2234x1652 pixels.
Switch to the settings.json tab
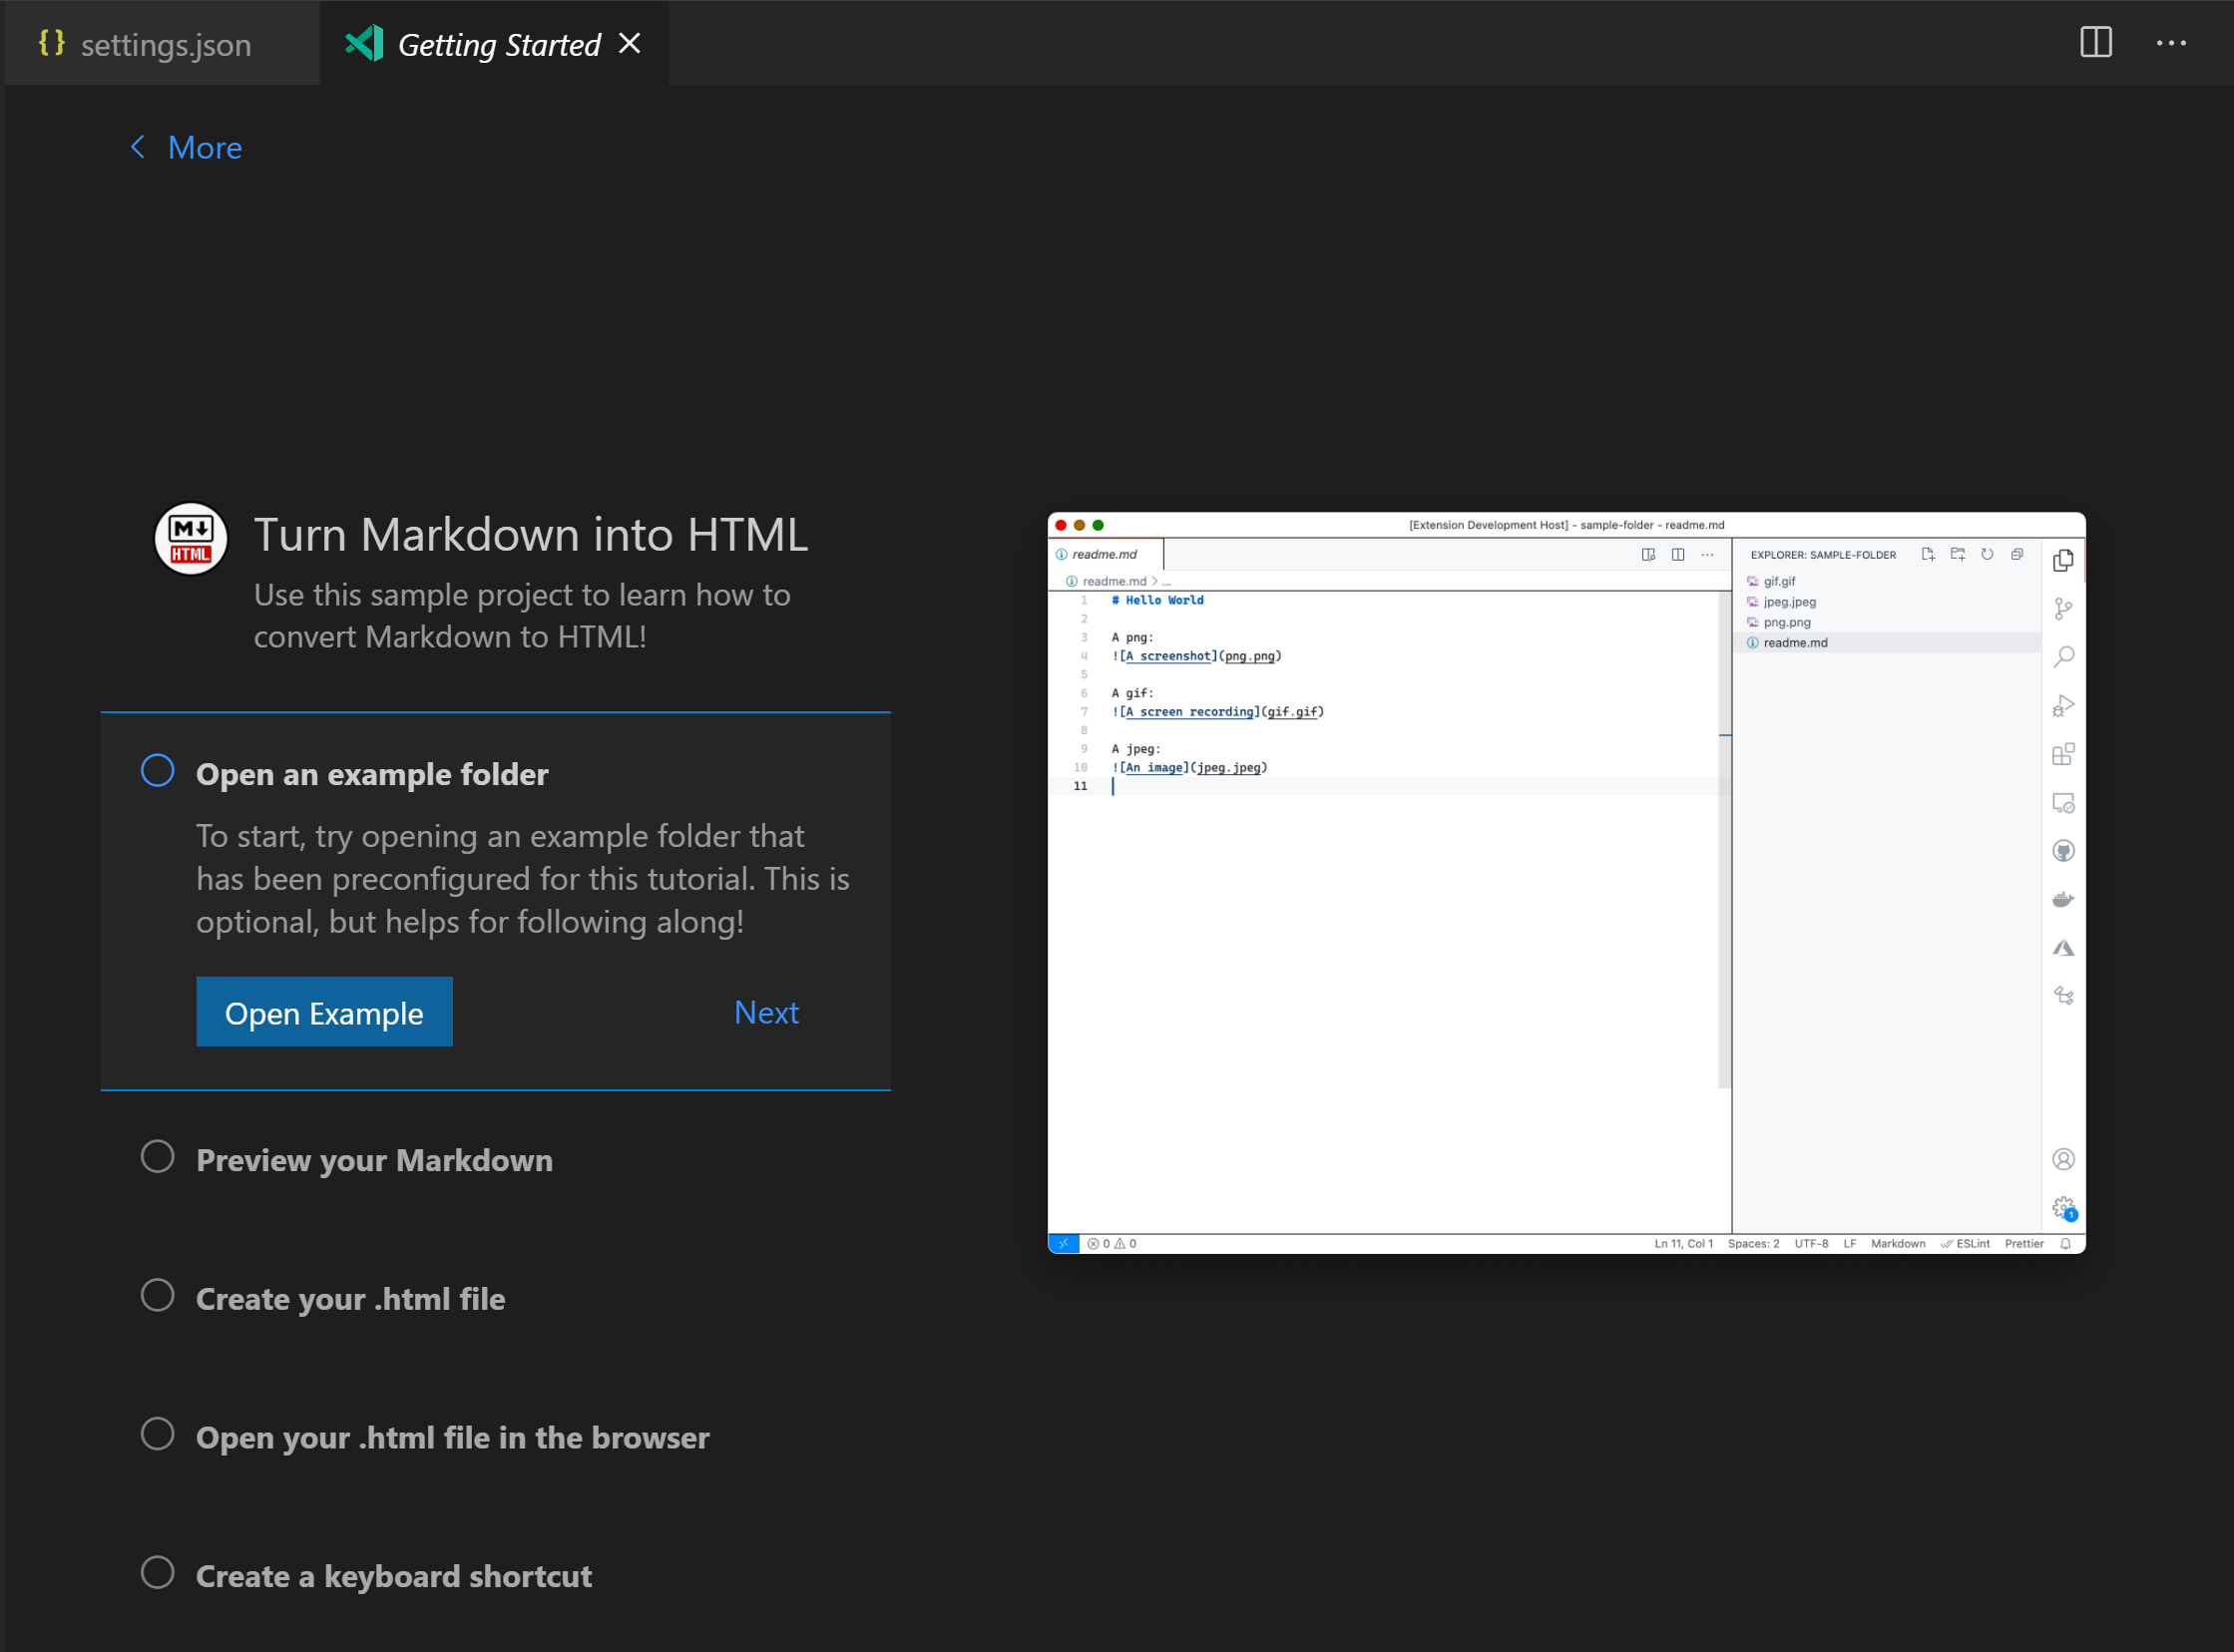click(166, 43)
